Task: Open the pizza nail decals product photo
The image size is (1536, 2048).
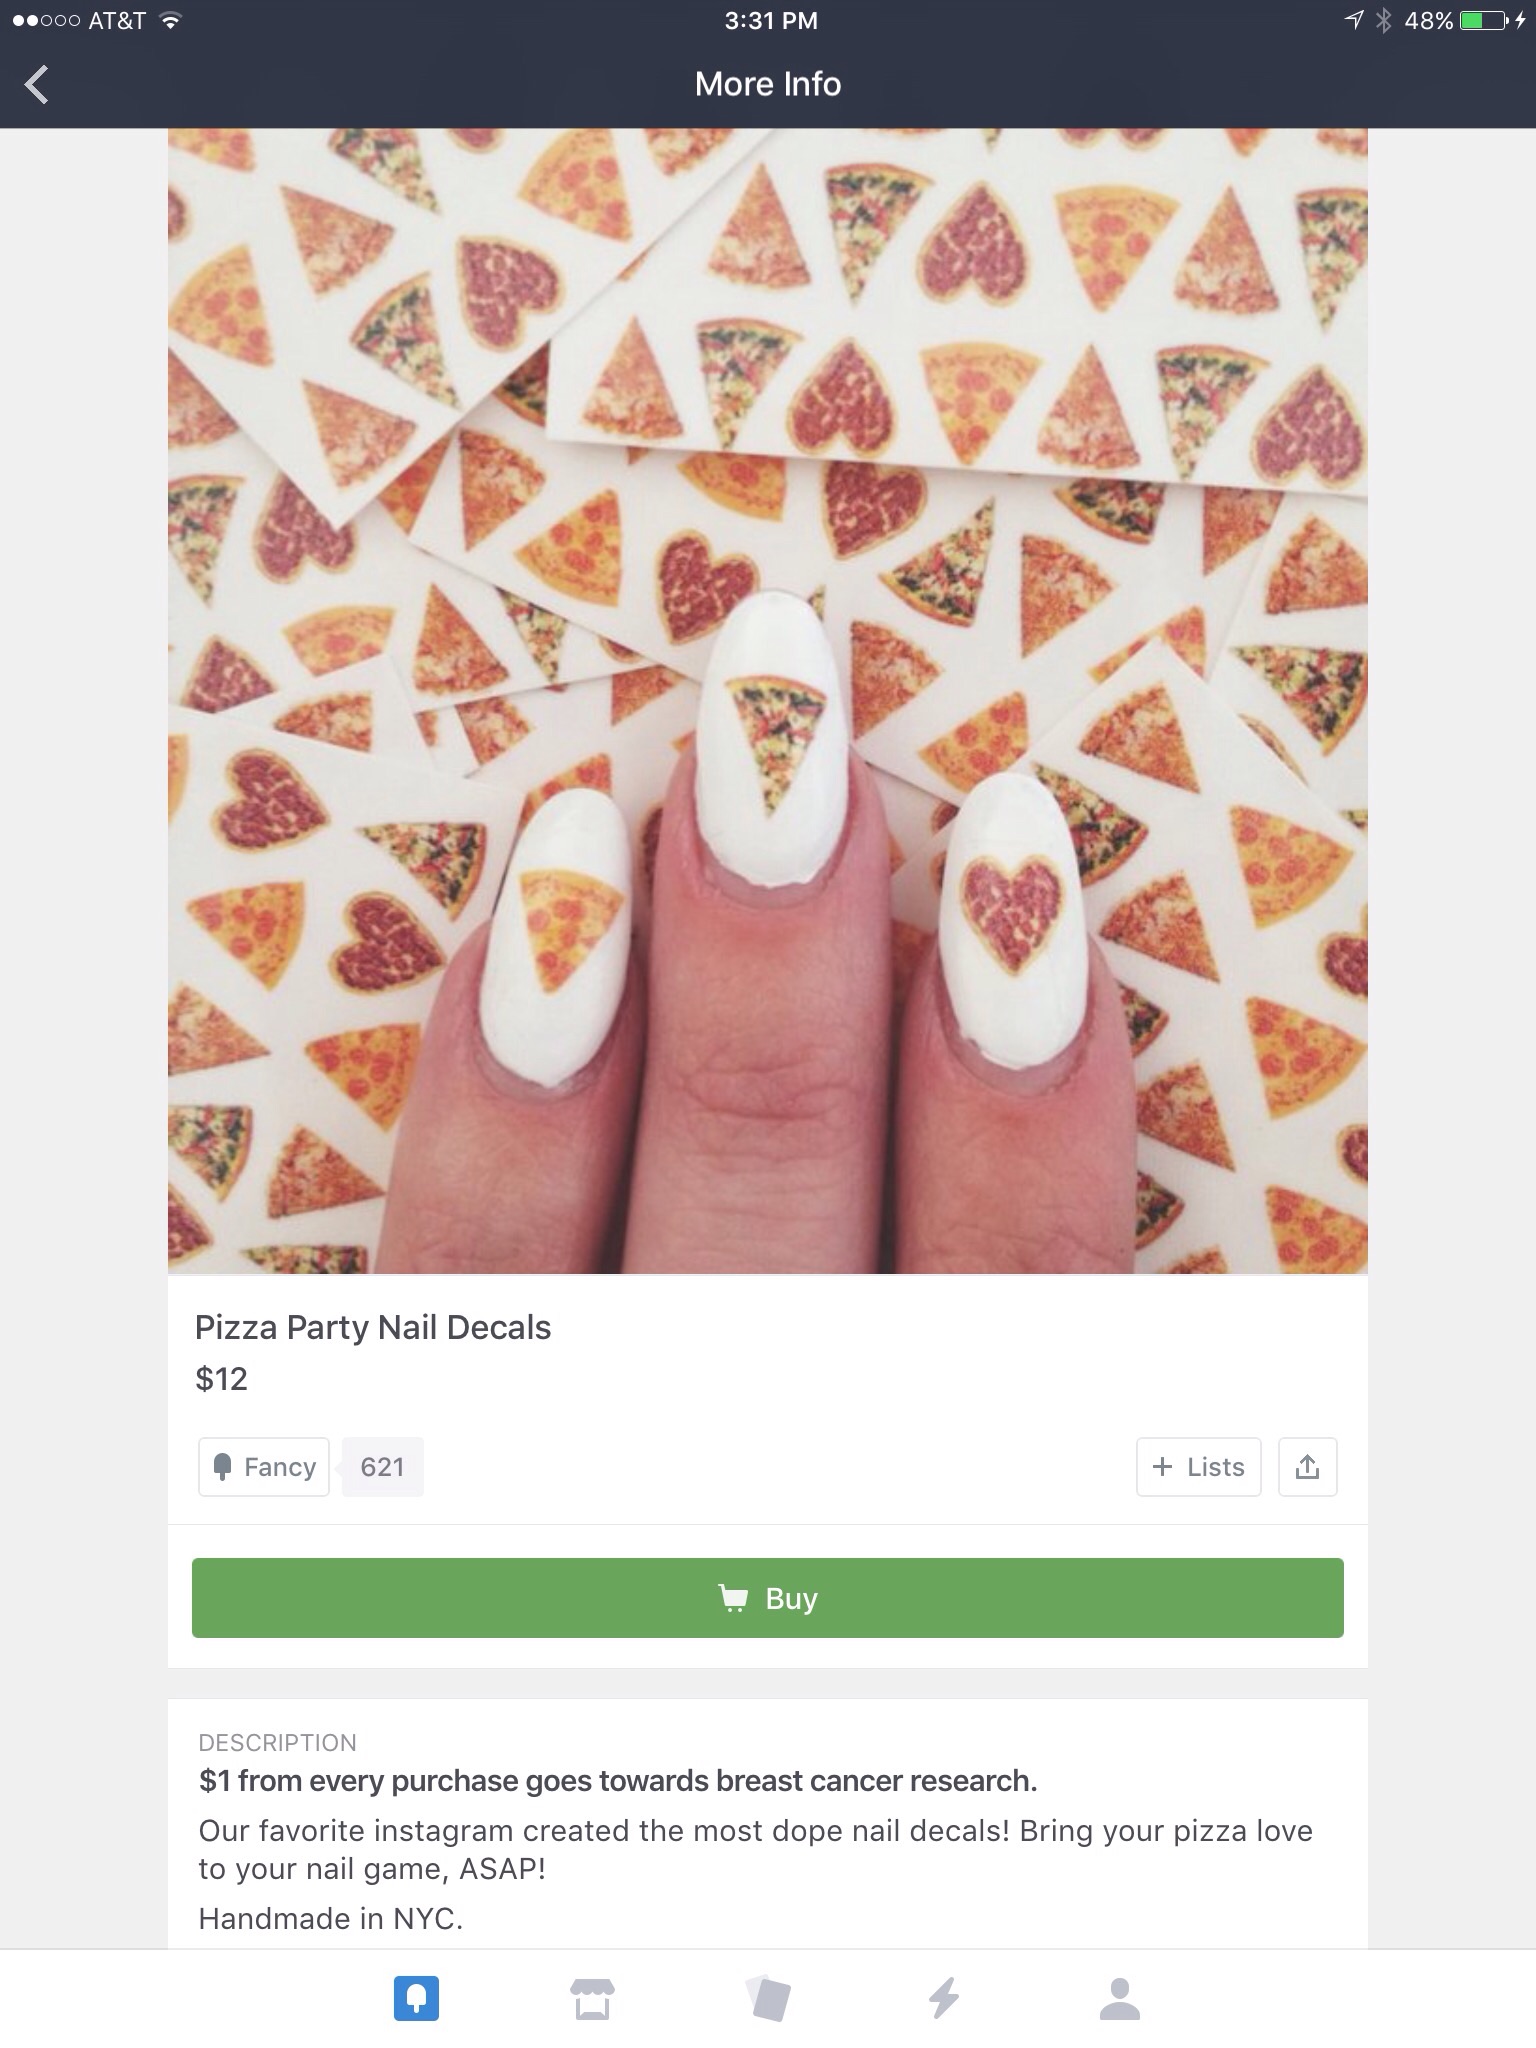Action: tap(768, 700)
